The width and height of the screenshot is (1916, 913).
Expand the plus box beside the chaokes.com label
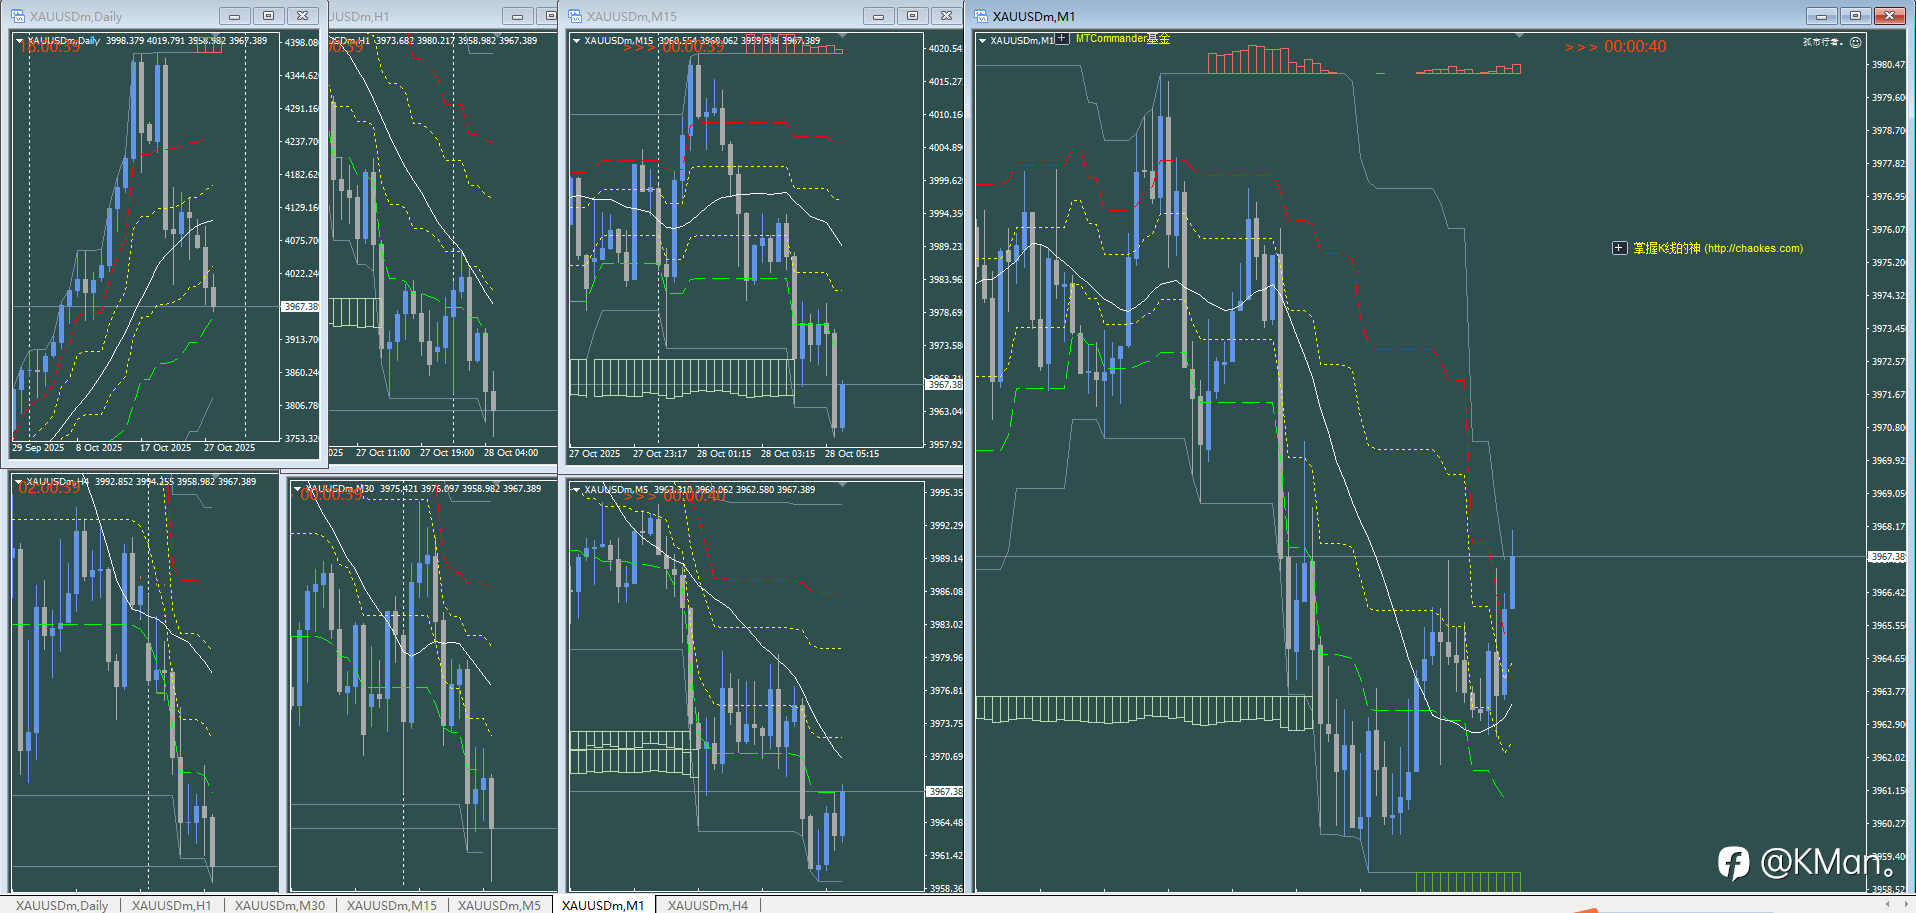(x=1619, y=248)
